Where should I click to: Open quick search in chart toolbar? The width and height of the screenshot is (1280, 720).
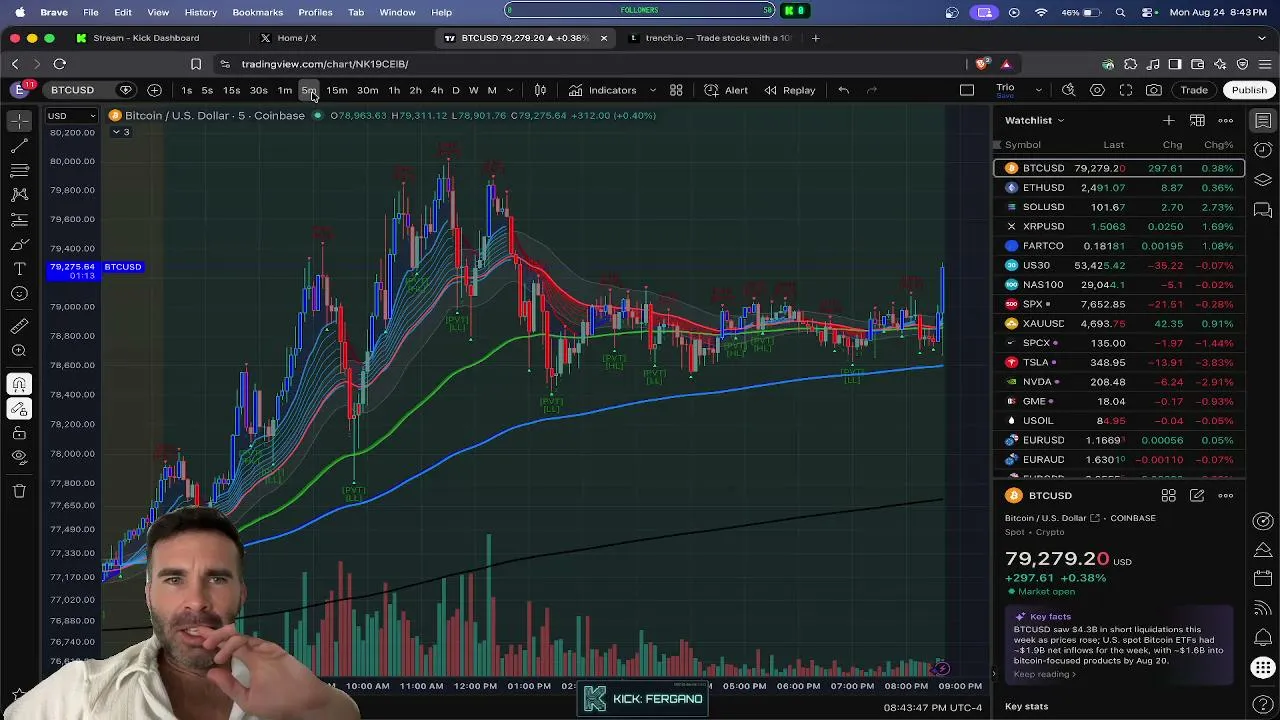coord(1068,90)
